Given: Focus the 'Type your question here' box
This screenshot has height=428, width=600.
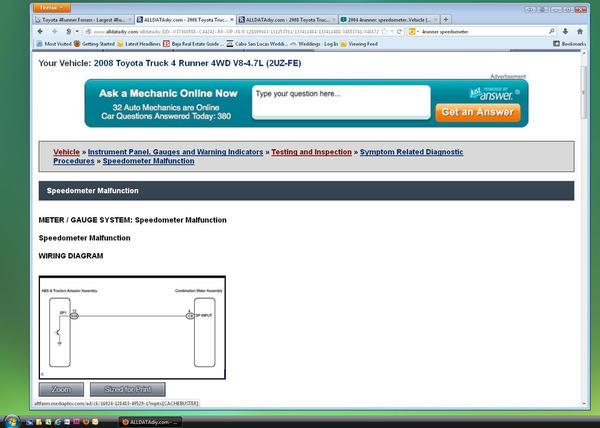Looking at the screenshot, I should 341,102.
